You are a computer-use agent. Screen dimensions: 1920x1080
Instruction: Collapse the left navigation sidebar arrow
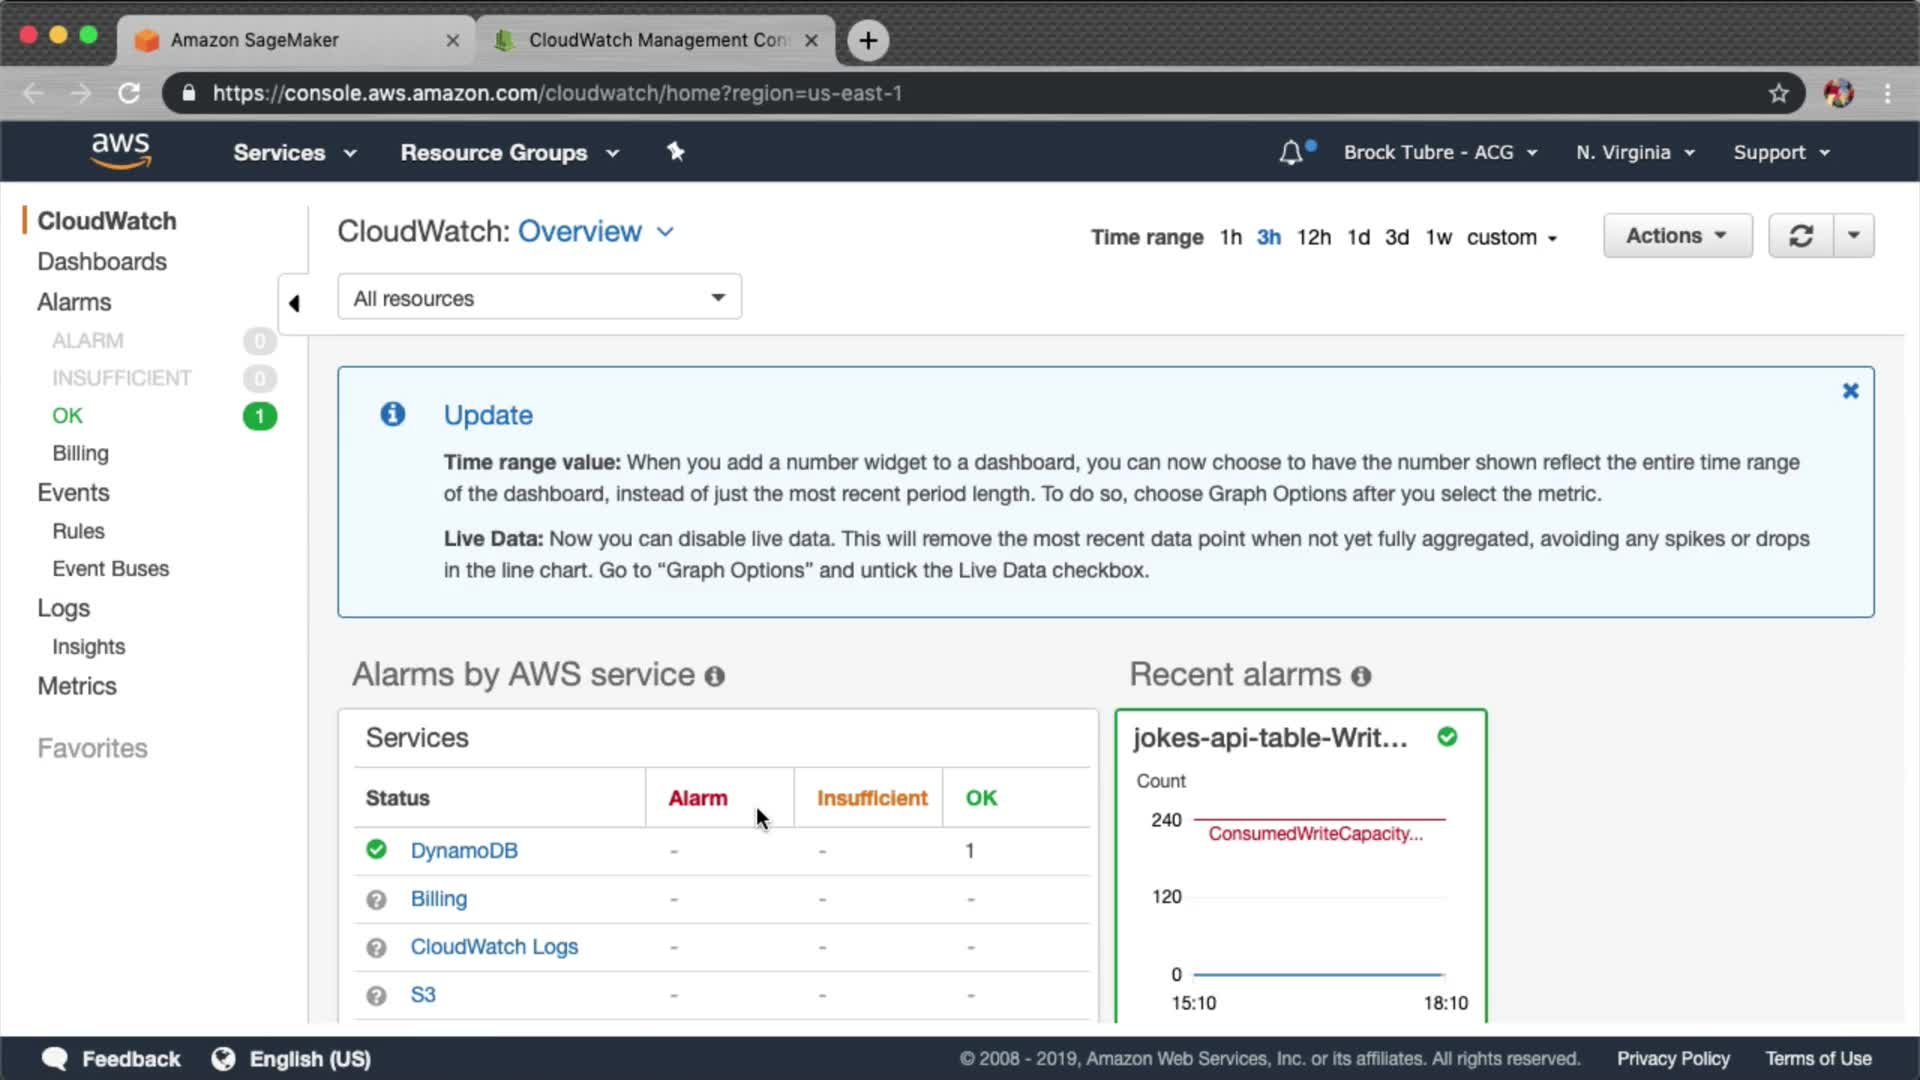click(x=294, y=303)
